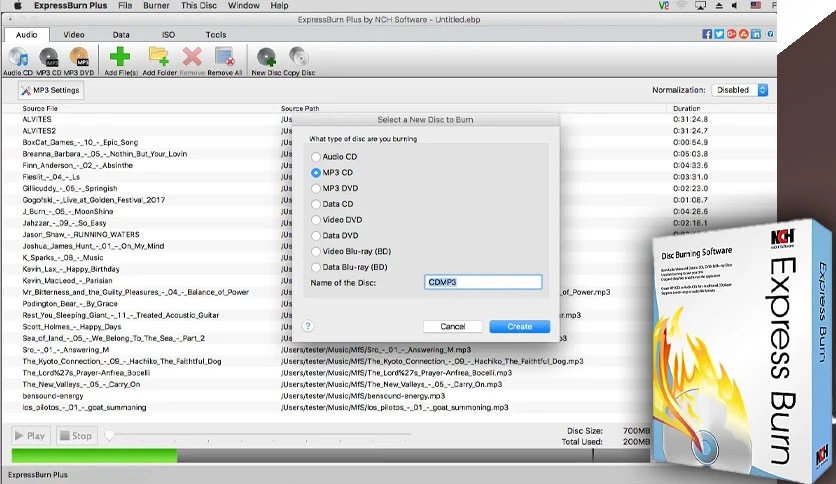
Task: Click the green disc usage bar
Action: tap(94, 456)
